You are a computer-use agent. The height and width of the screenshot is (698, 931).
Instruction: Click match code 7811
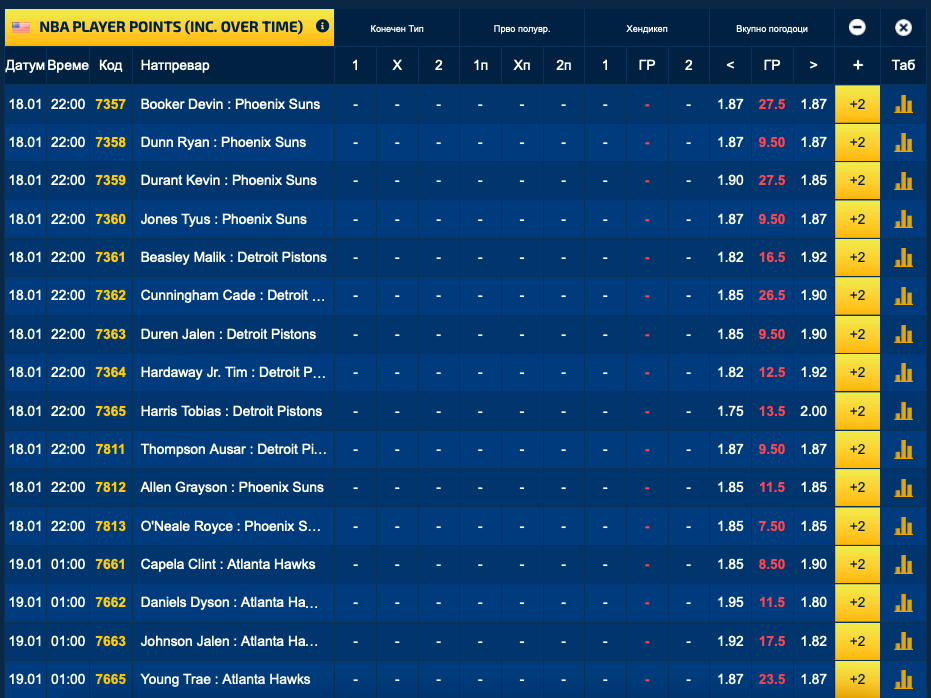[110, 449]
